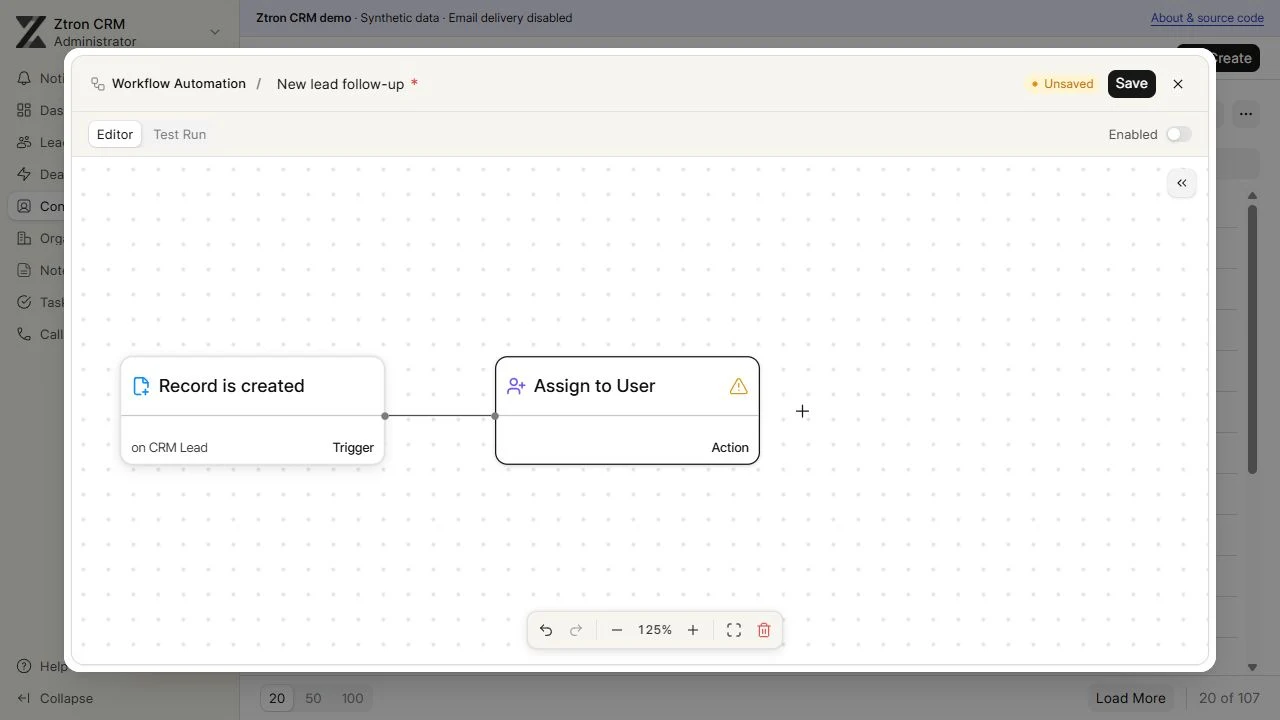This screenshot has width=1280, height=720.
Task: Add next step with plus icon
Action: 802,411
